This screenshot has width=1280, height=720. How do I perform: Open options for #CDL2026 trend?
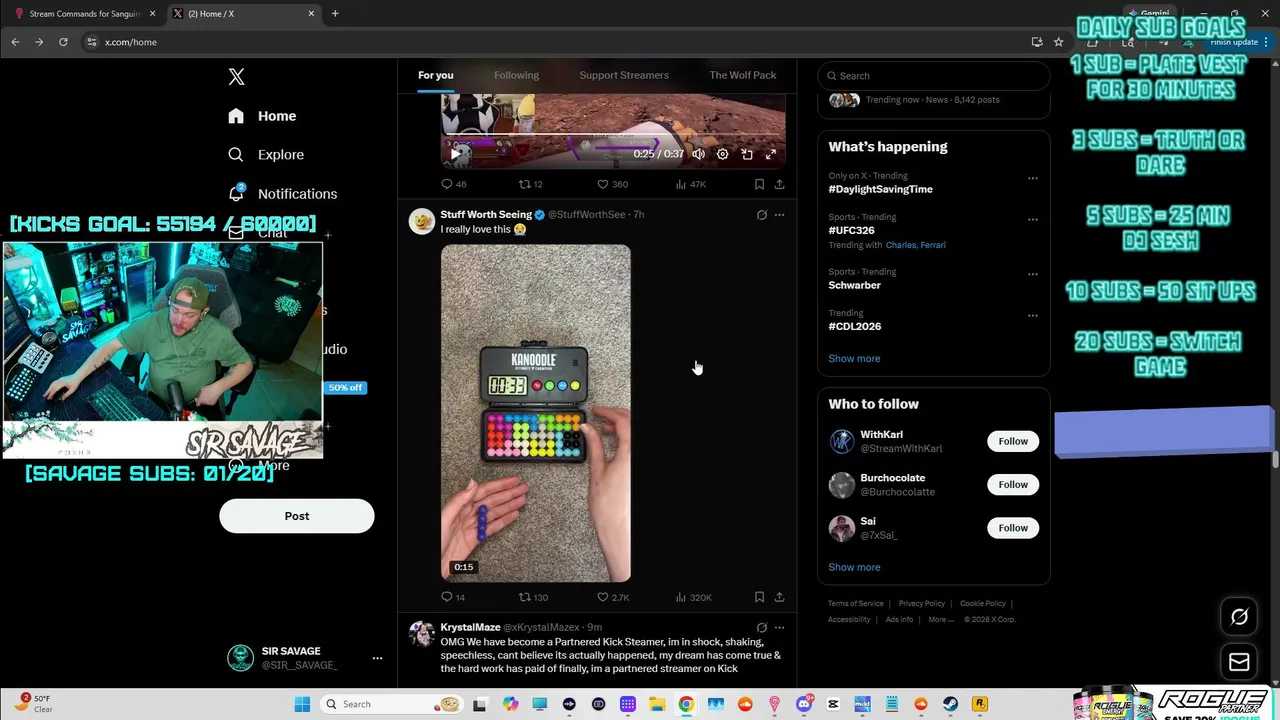(x=1033, y=316)
